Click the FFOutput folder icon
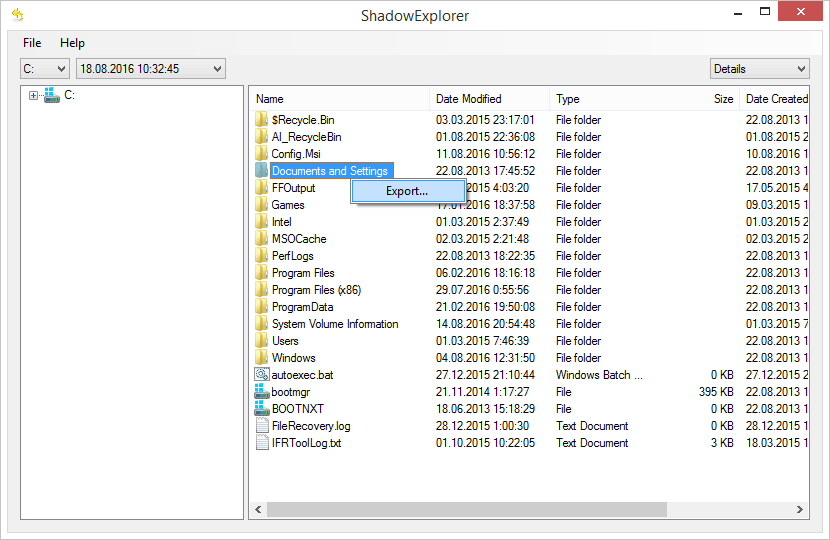The width and height of the screenshot is (830, 540). pos(261,187)
